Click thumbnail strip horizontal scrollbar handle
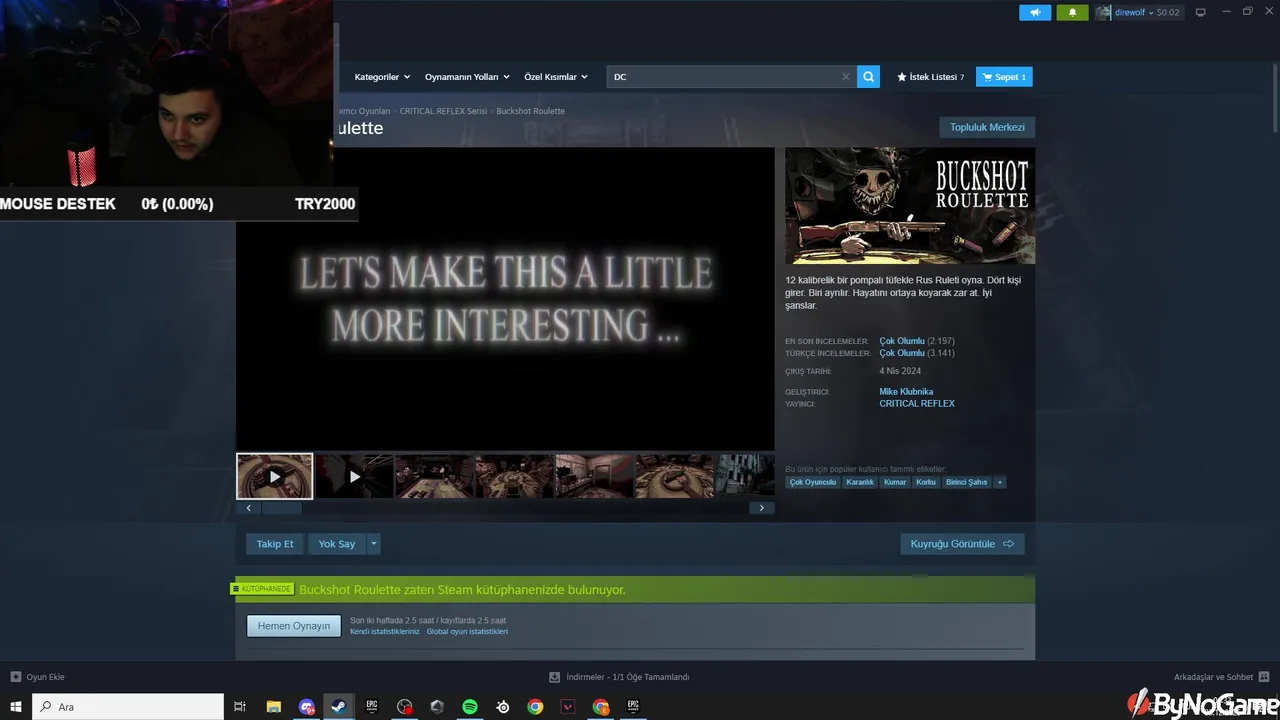This screenshot has width=1280, height=720. click(282, 508)
